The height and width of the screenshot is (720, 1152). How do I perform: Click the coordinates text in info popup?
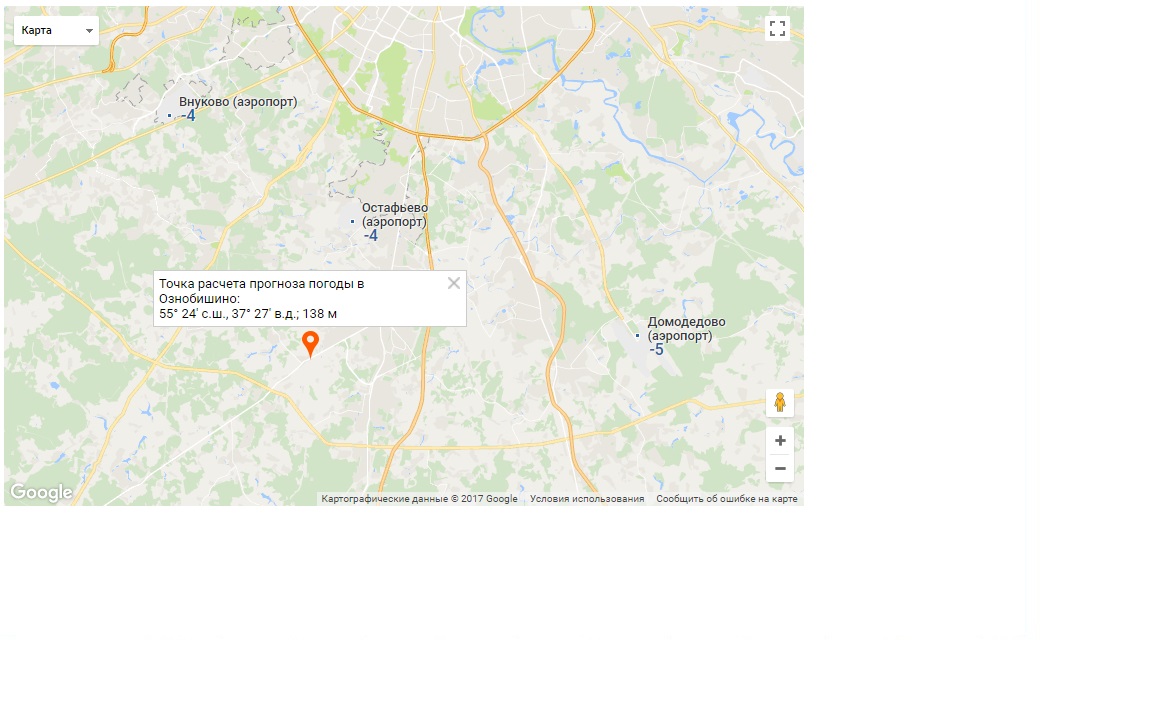click(248, 314)
